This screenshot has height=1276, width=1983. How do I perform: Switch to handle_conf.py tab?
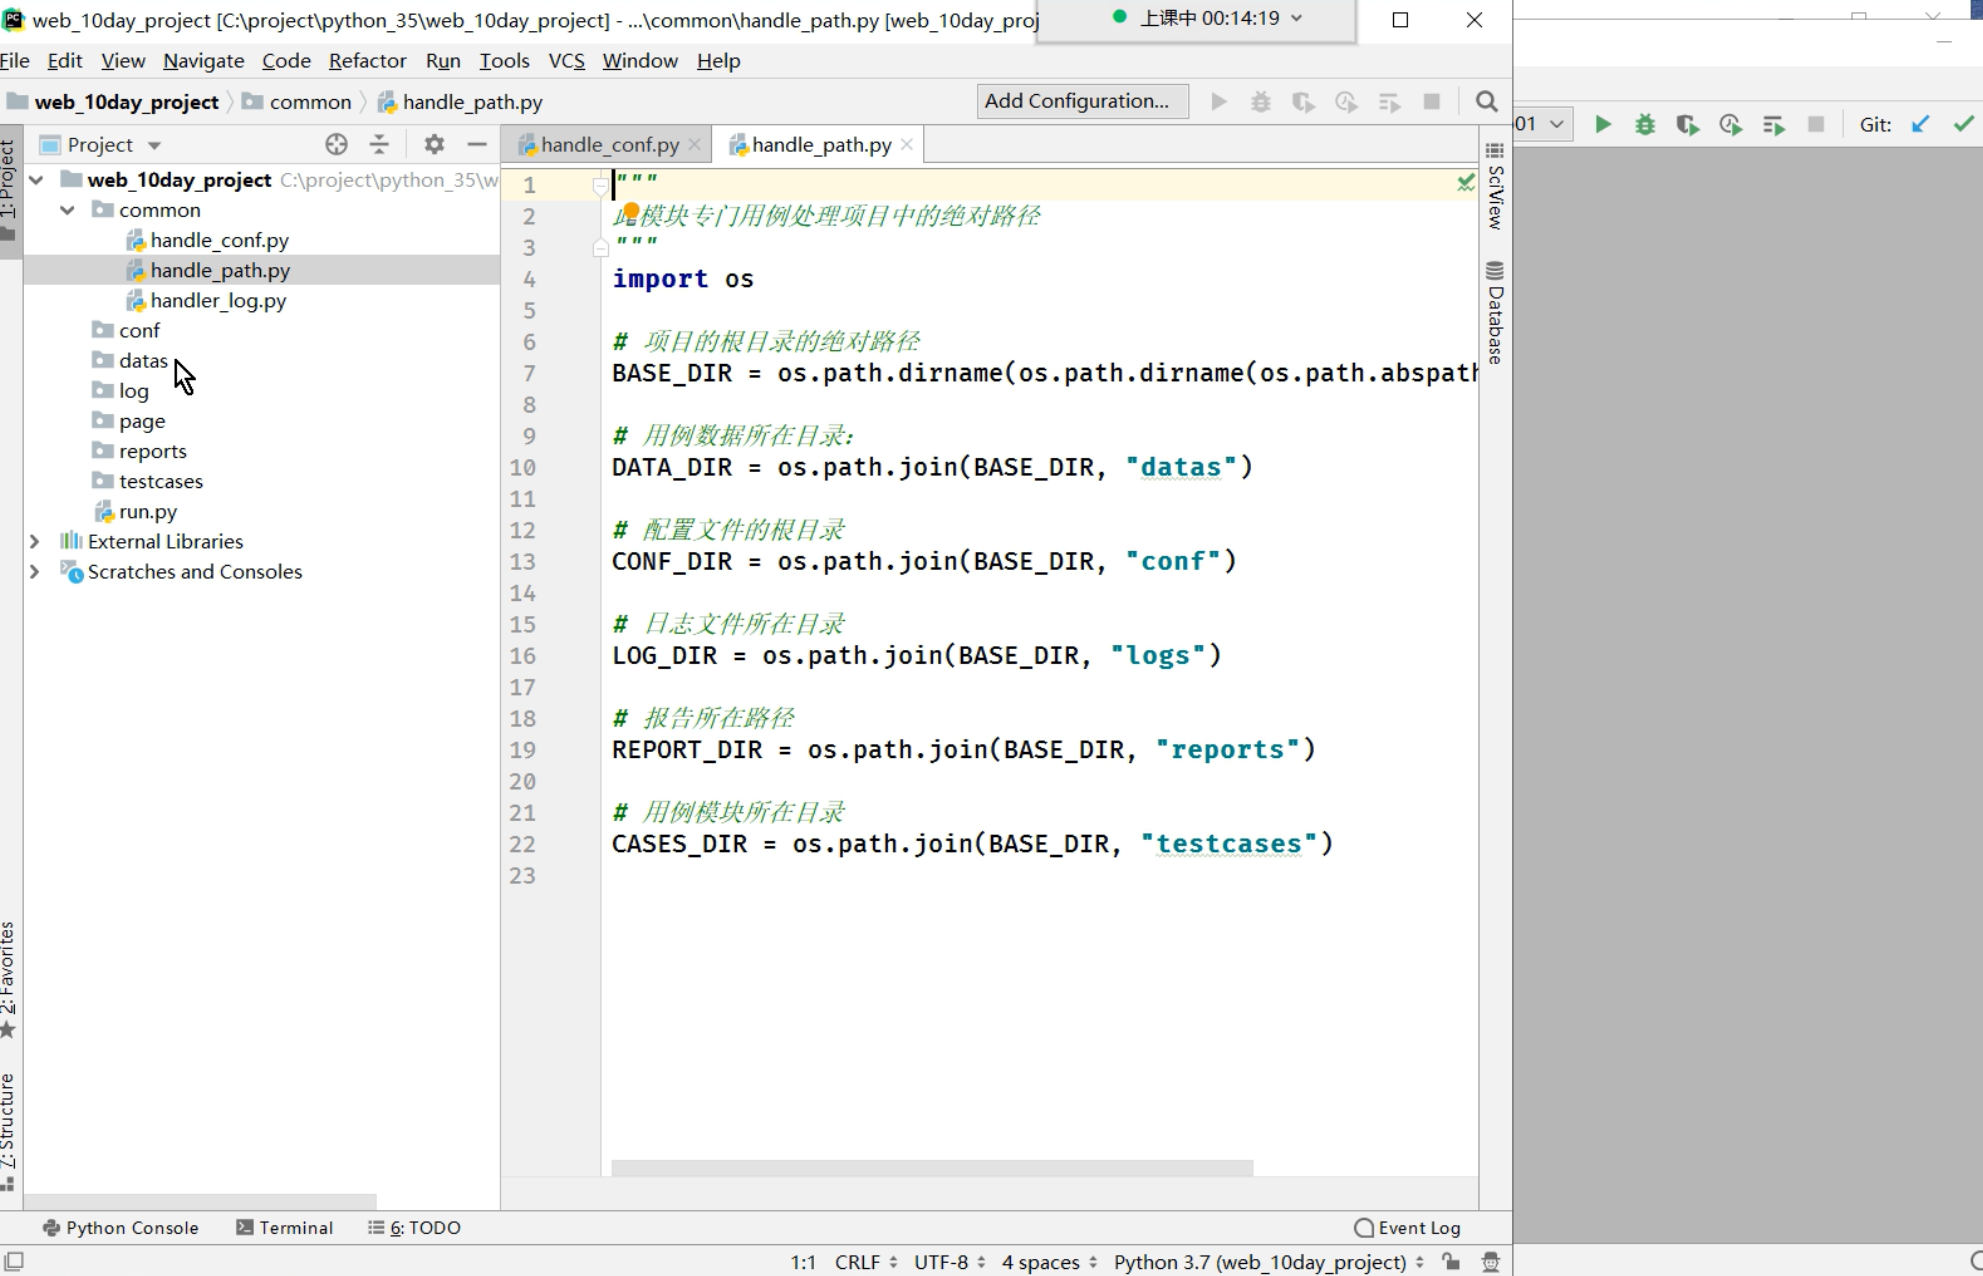click(609, 145)
